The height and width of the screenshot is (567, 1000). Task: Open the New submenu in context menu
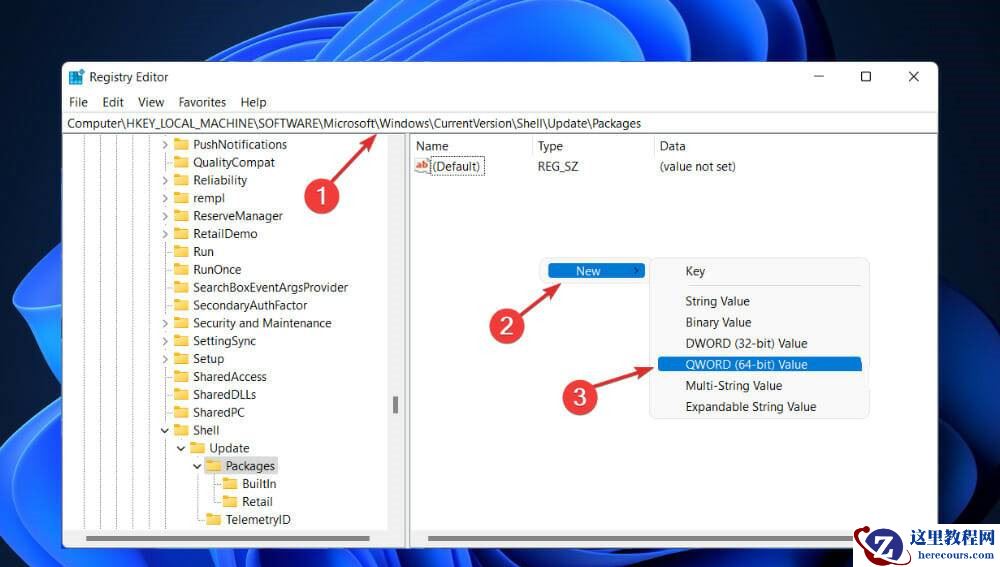pos(596,271)
